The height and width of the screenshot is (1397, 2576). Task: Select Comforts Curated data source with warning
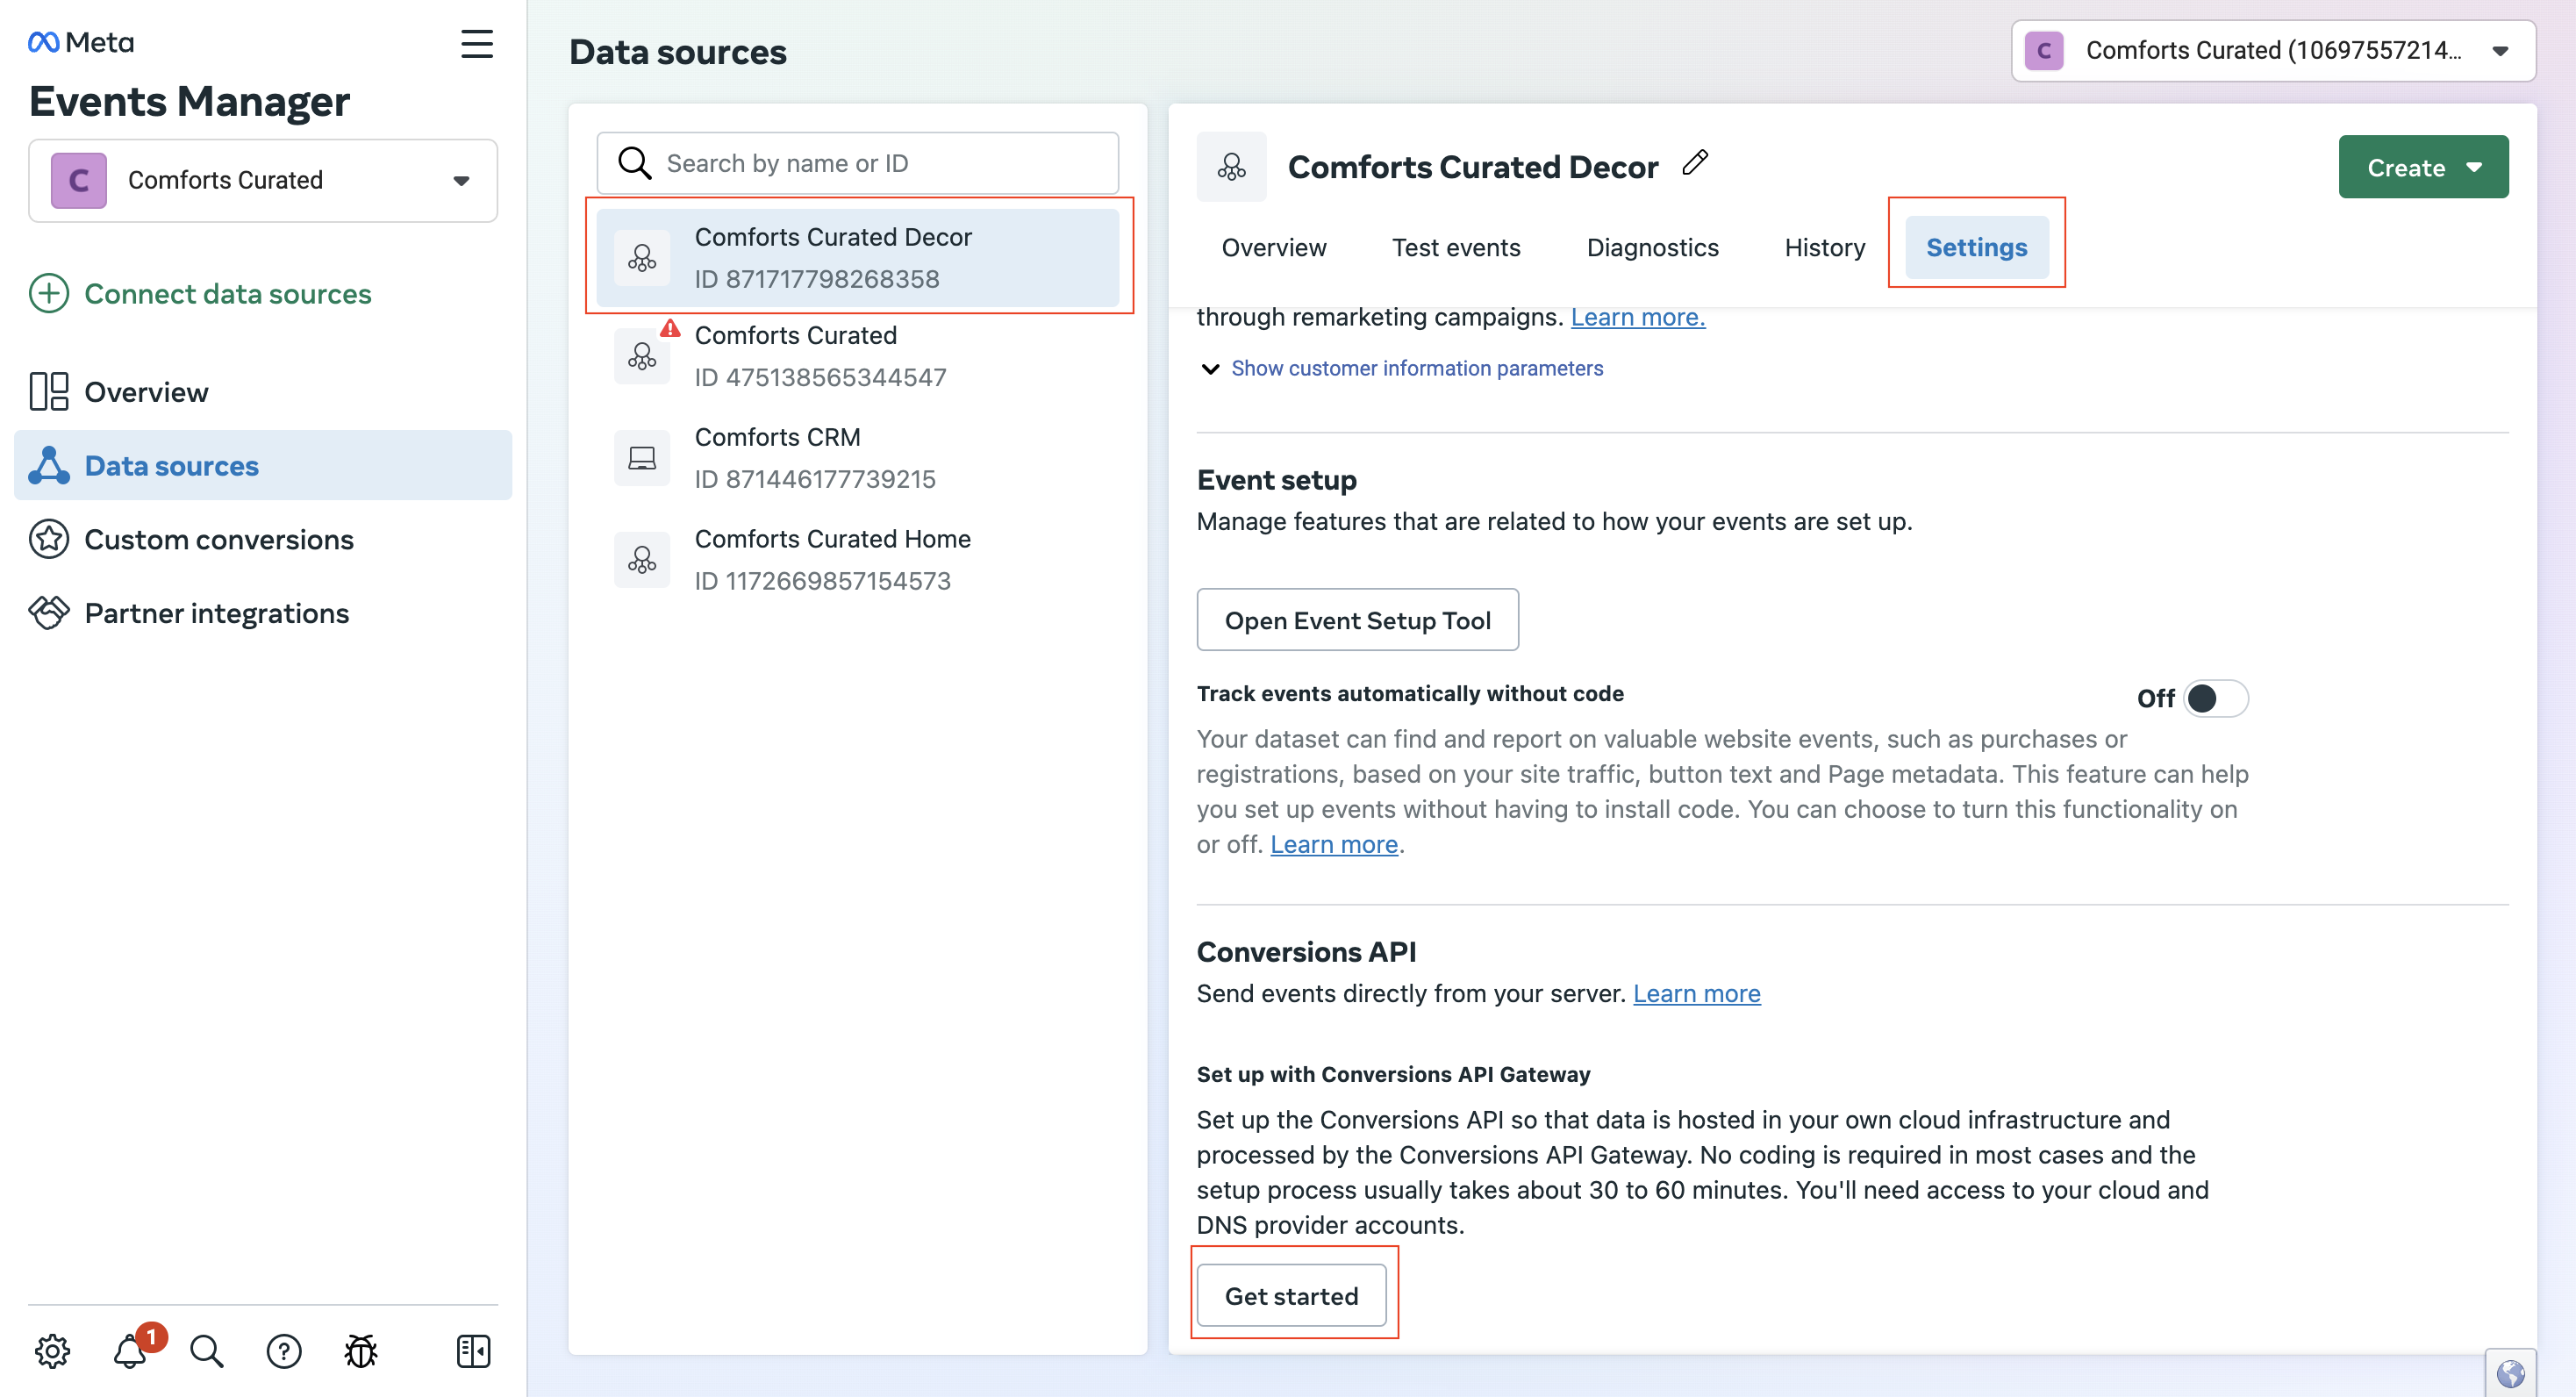point(858,356)
